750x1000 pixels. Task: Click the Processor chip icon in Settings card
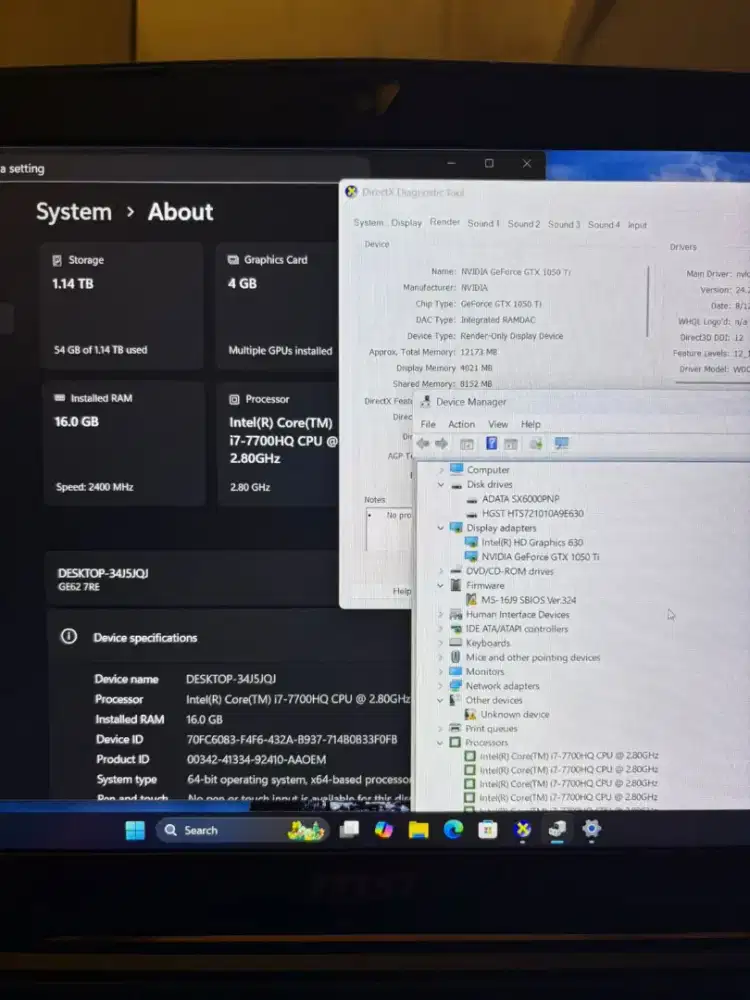click(x=234, y=399)
